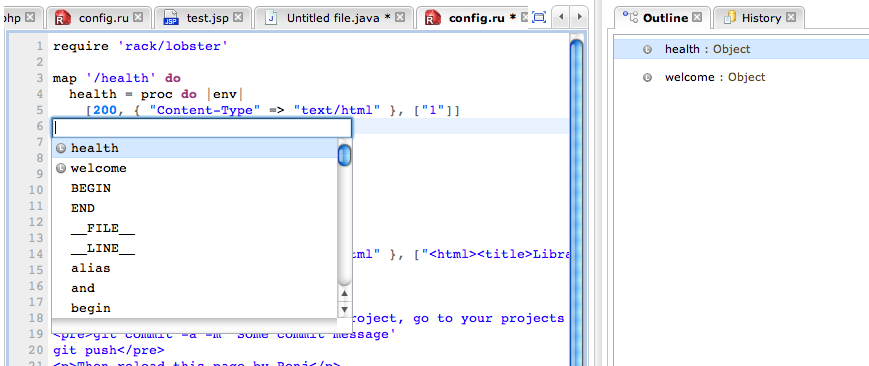Click the Ruby icon on inactive config.ru tab
Viewport: 869px width, 366px height.
tap(63, 18)
